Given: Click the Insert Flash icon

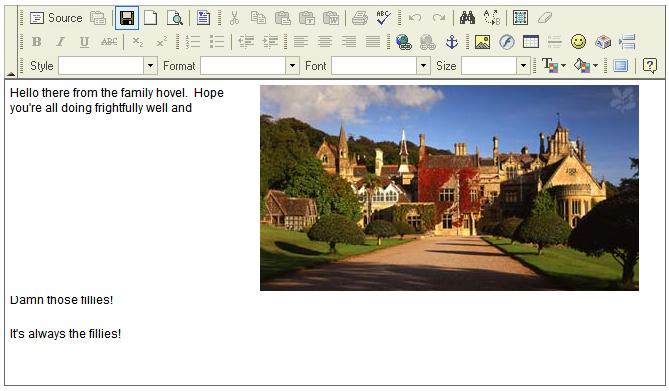Looking at the screenshot, I should click(x=506, y=42).
